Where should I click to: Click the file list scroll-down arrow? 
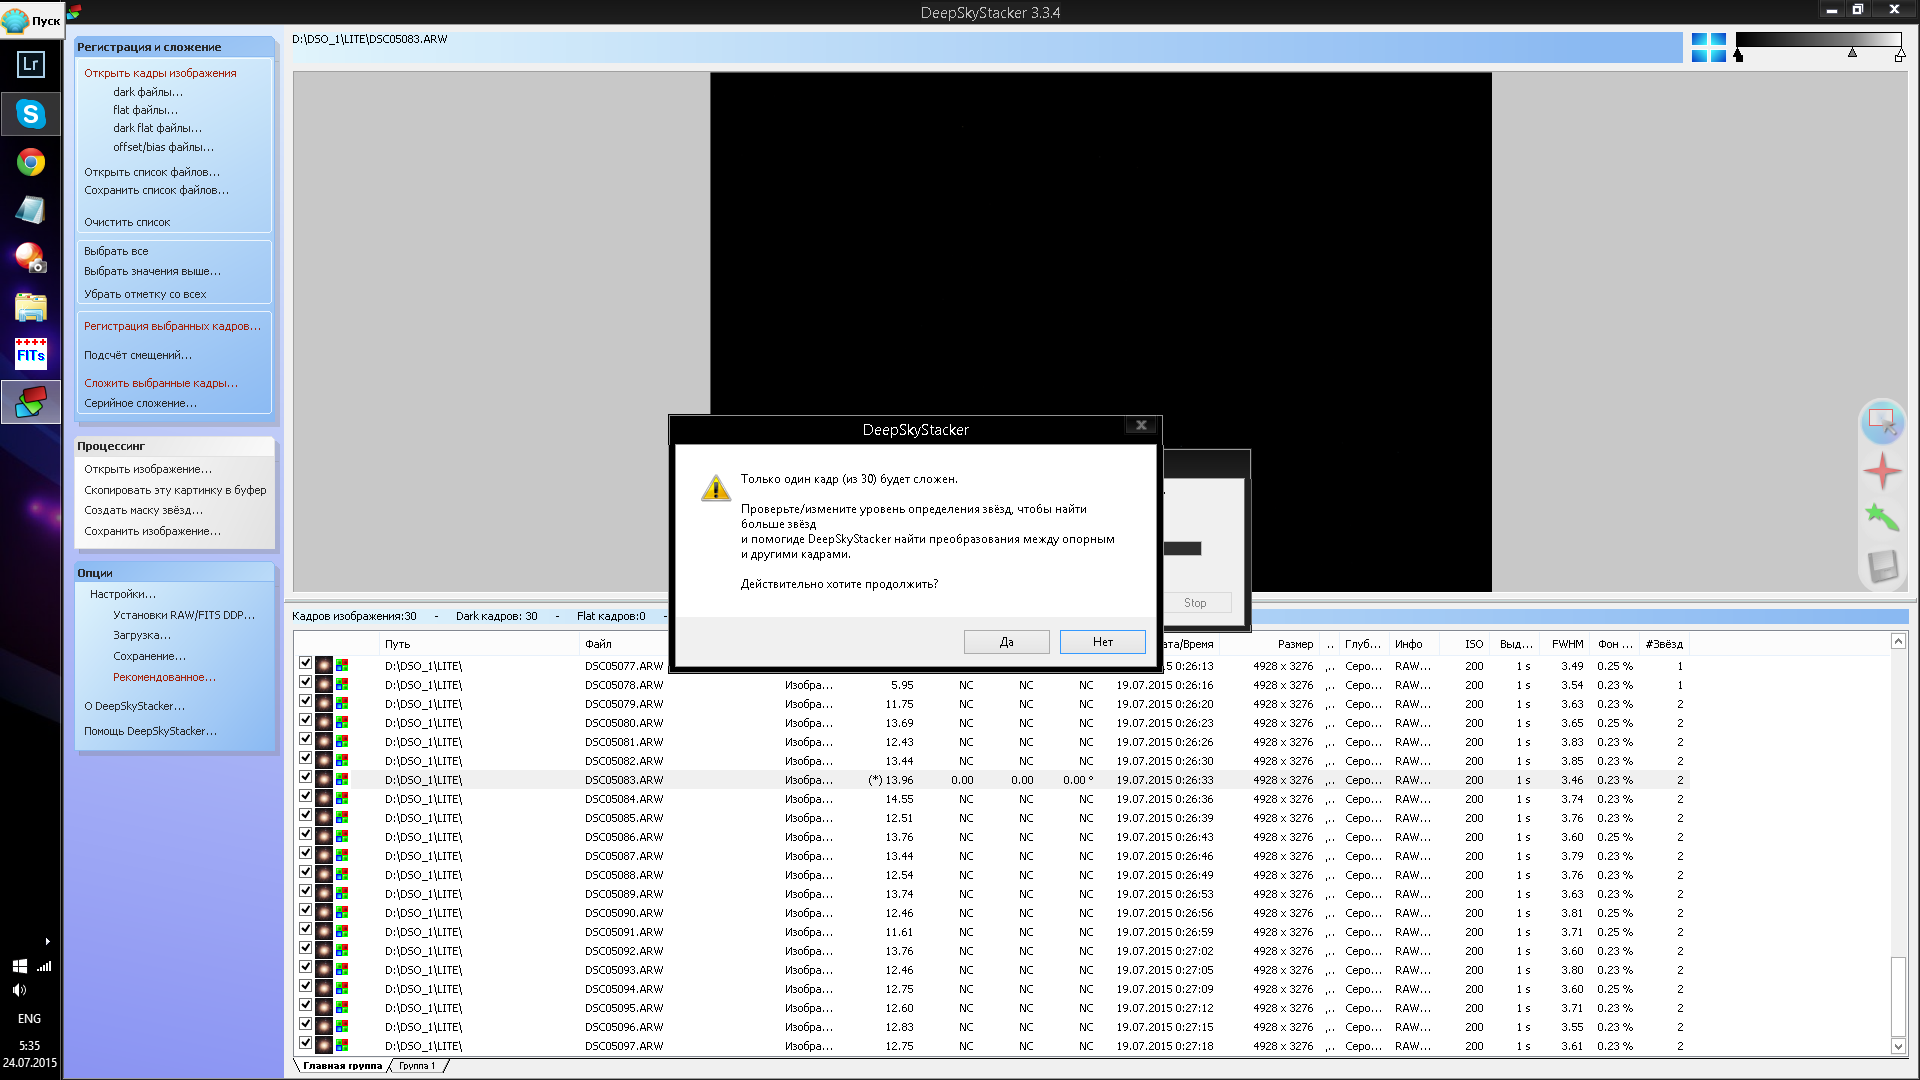1898,1046
